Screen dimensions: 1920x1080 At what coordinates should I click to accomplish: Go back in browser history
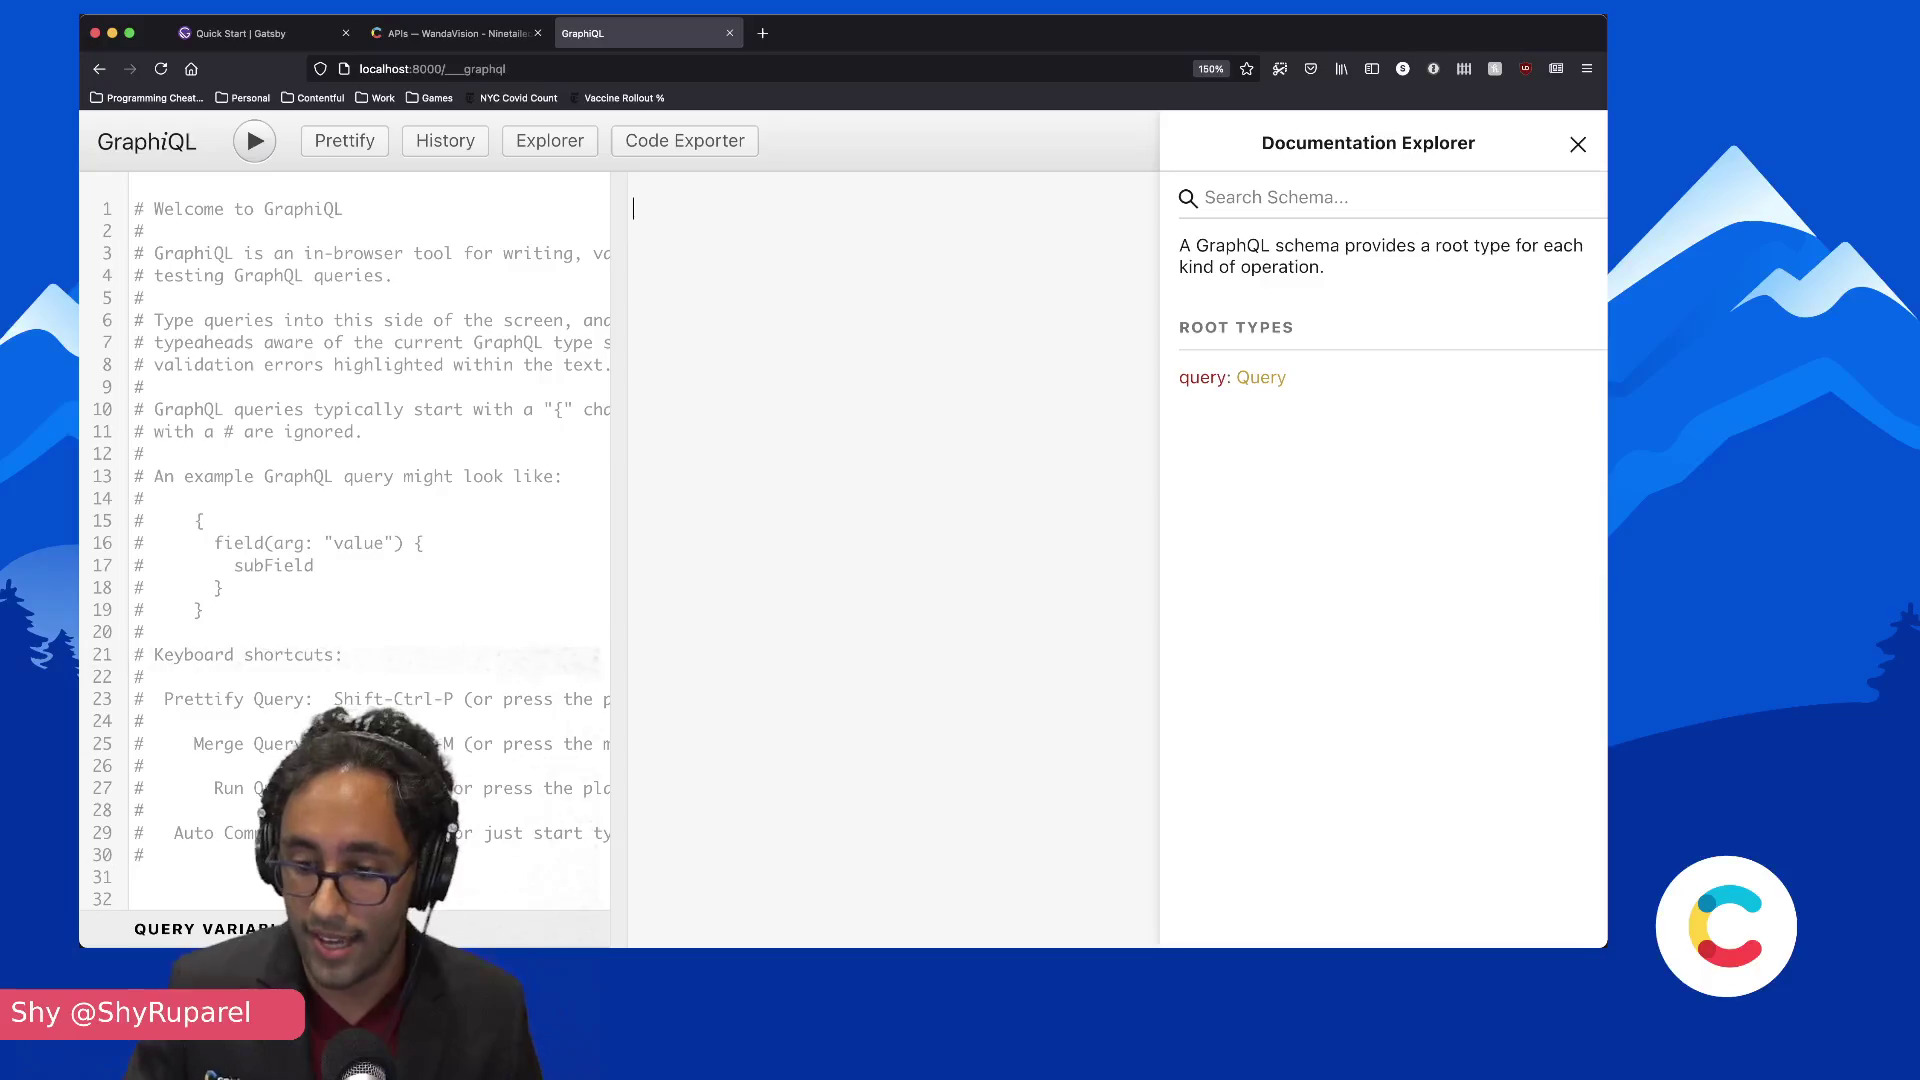[x=99, y=69]
